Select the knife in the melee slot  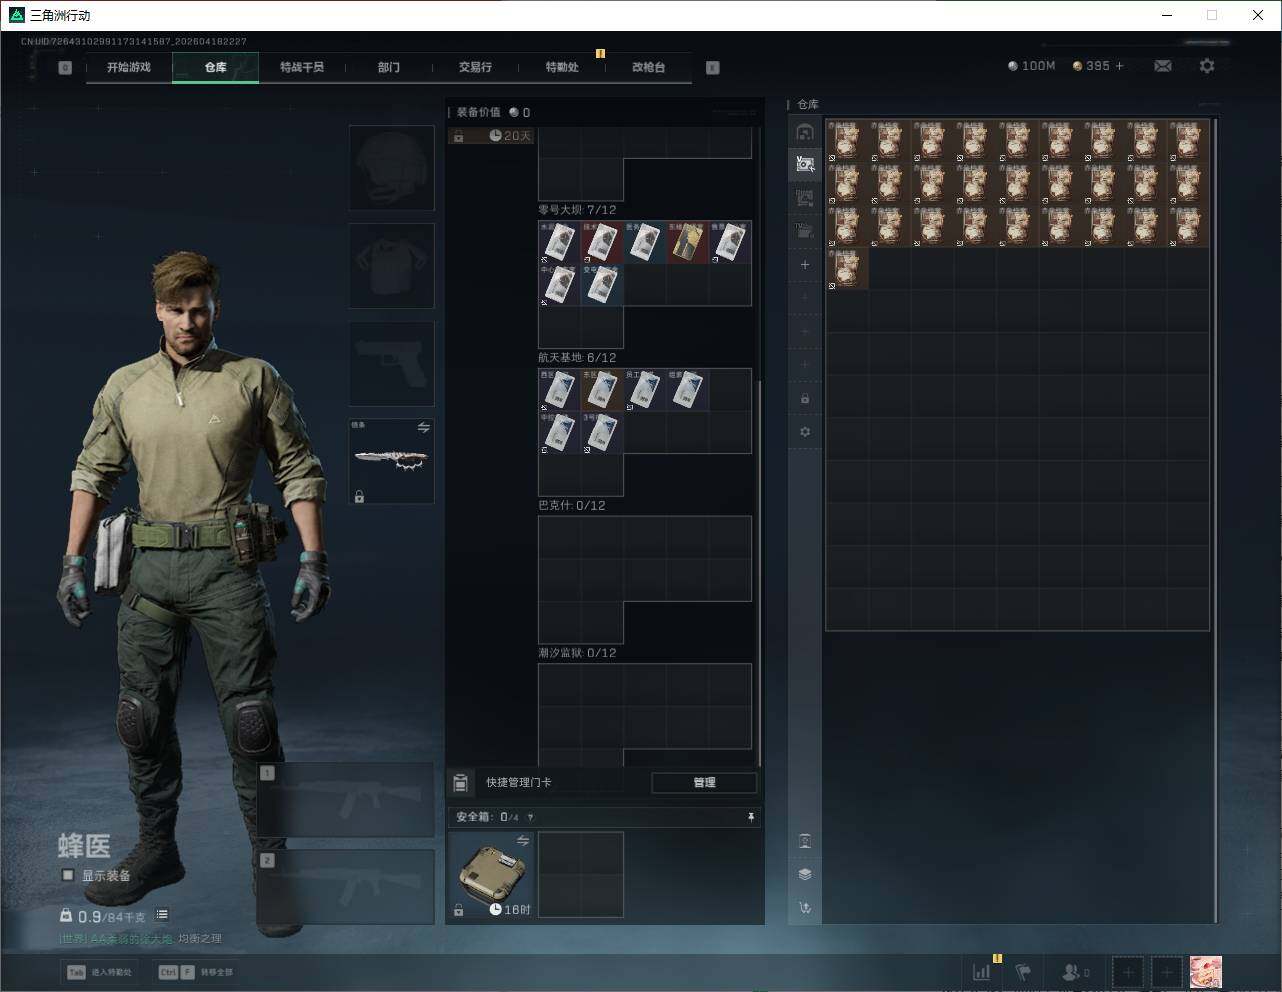[x=392, y=461]
